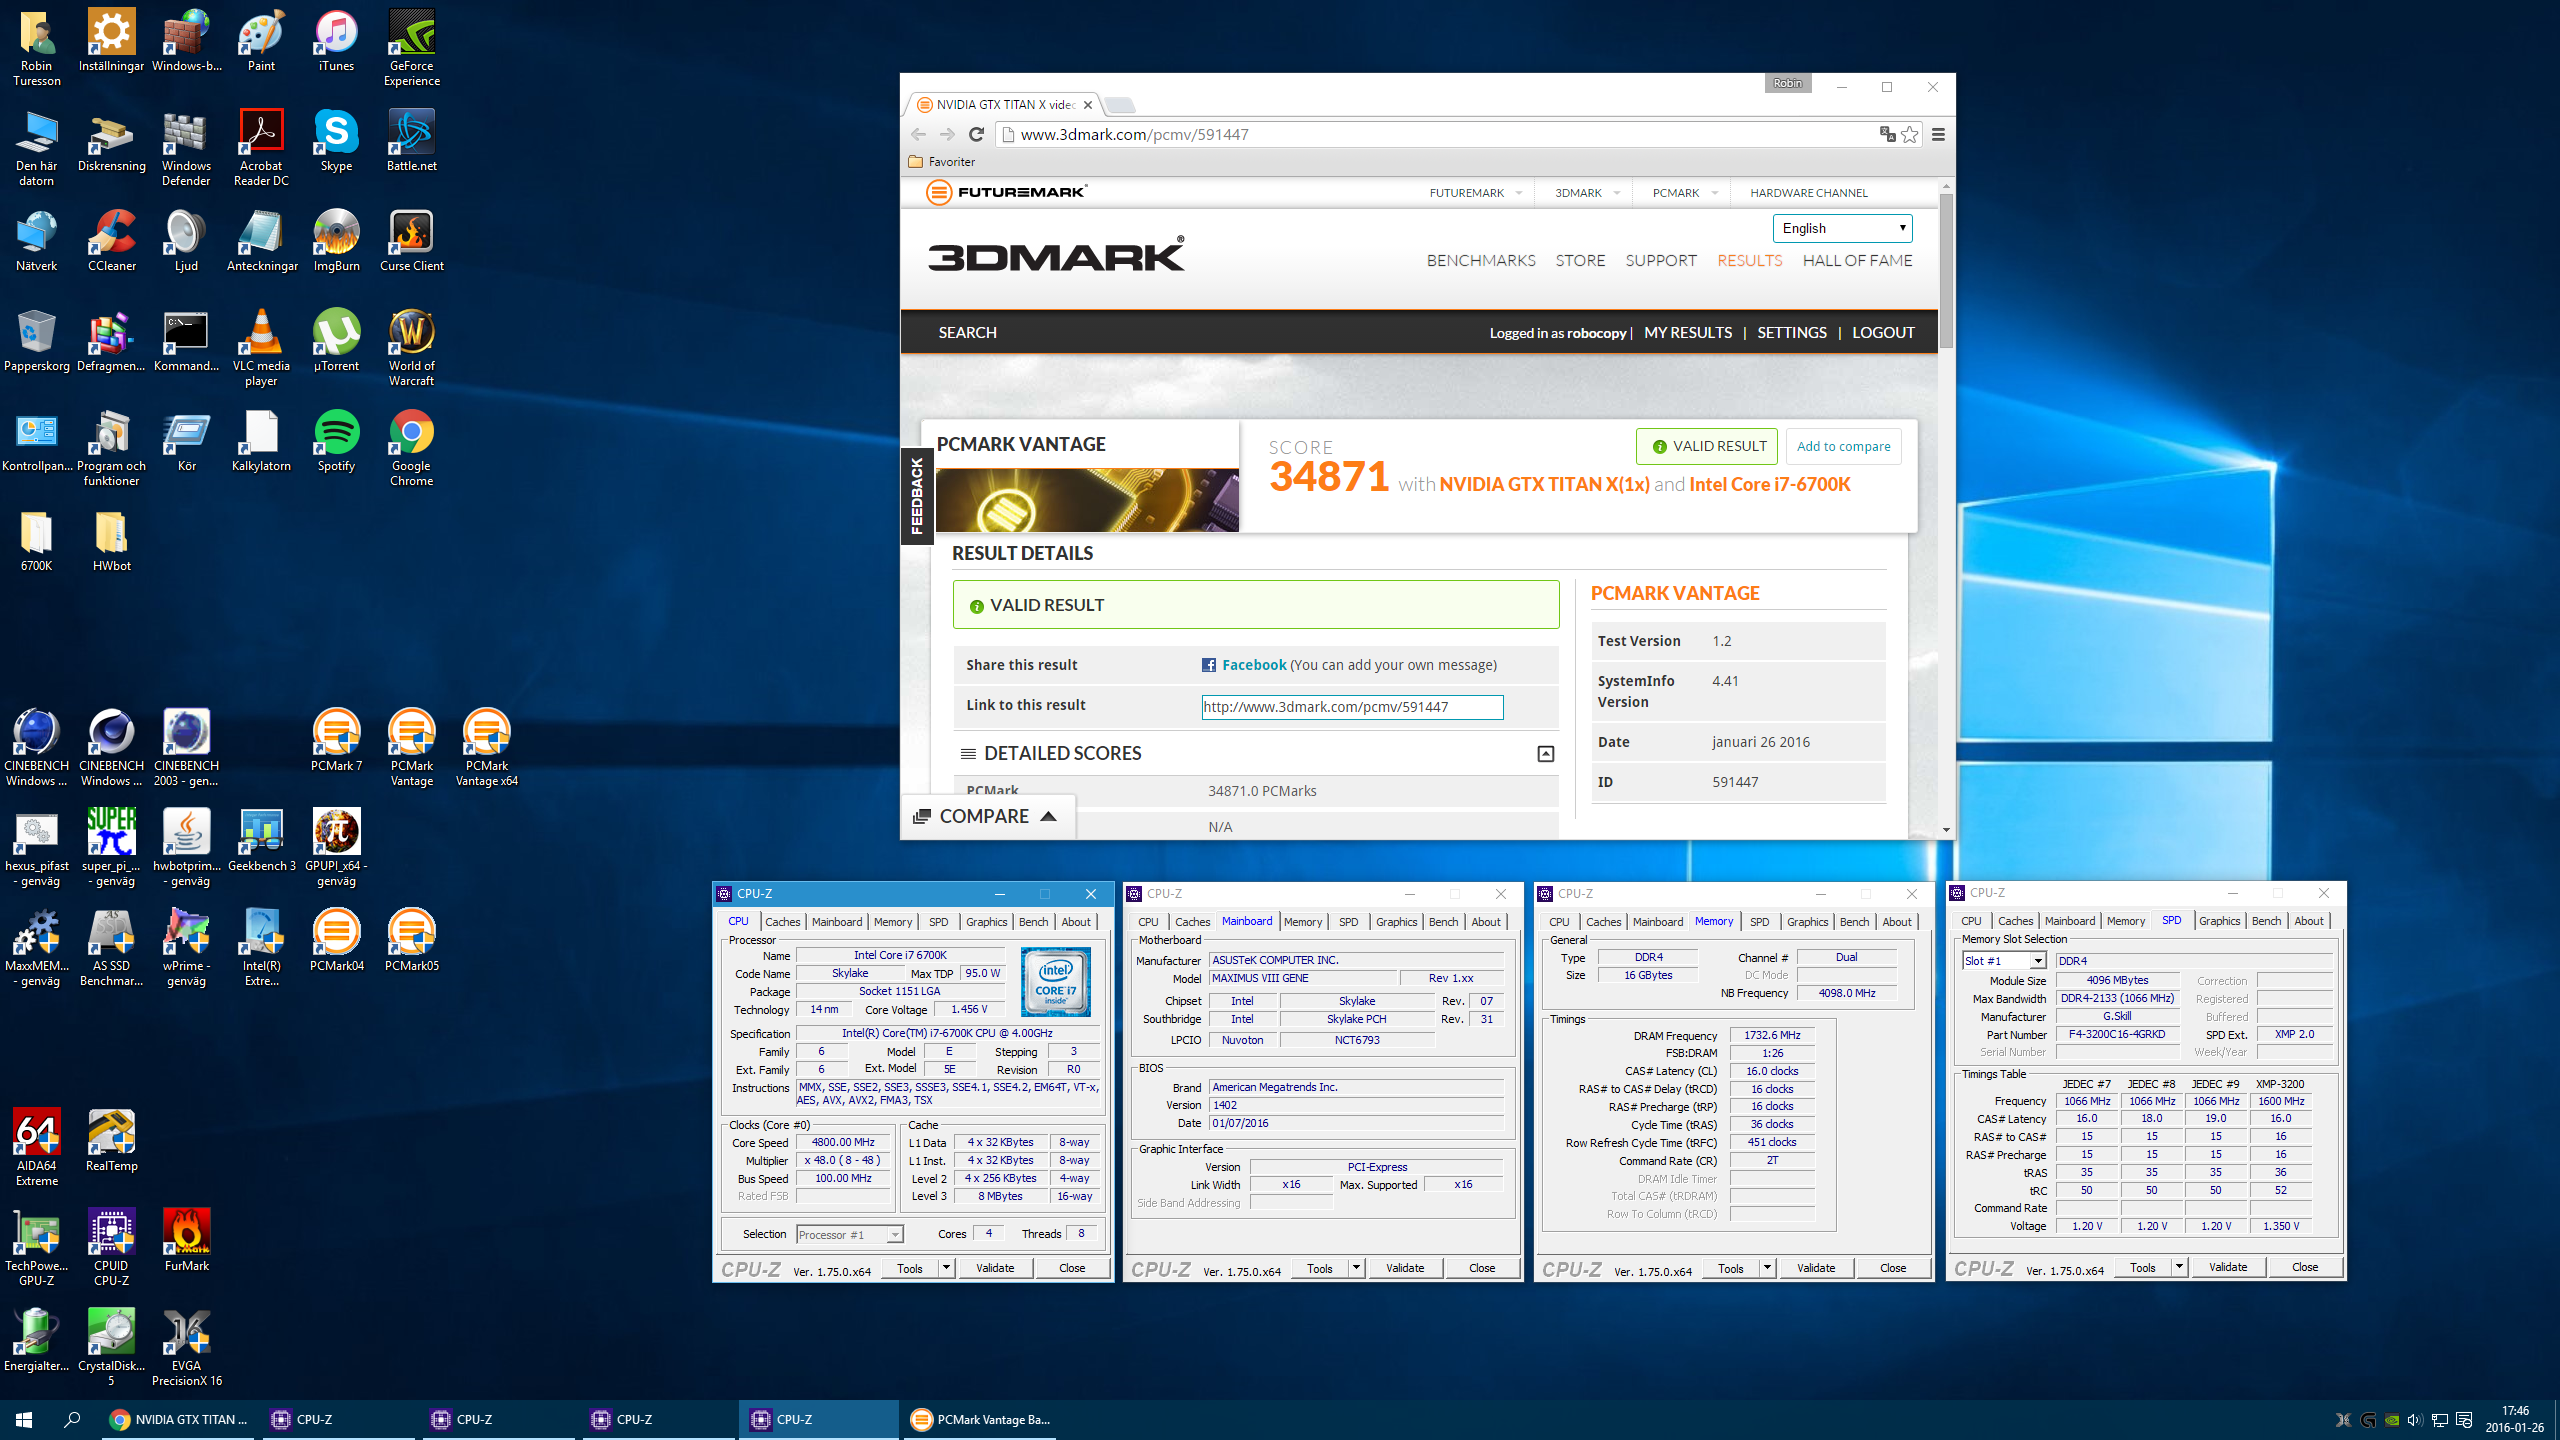Share result via Facebook link

(x=1254, y=665)
